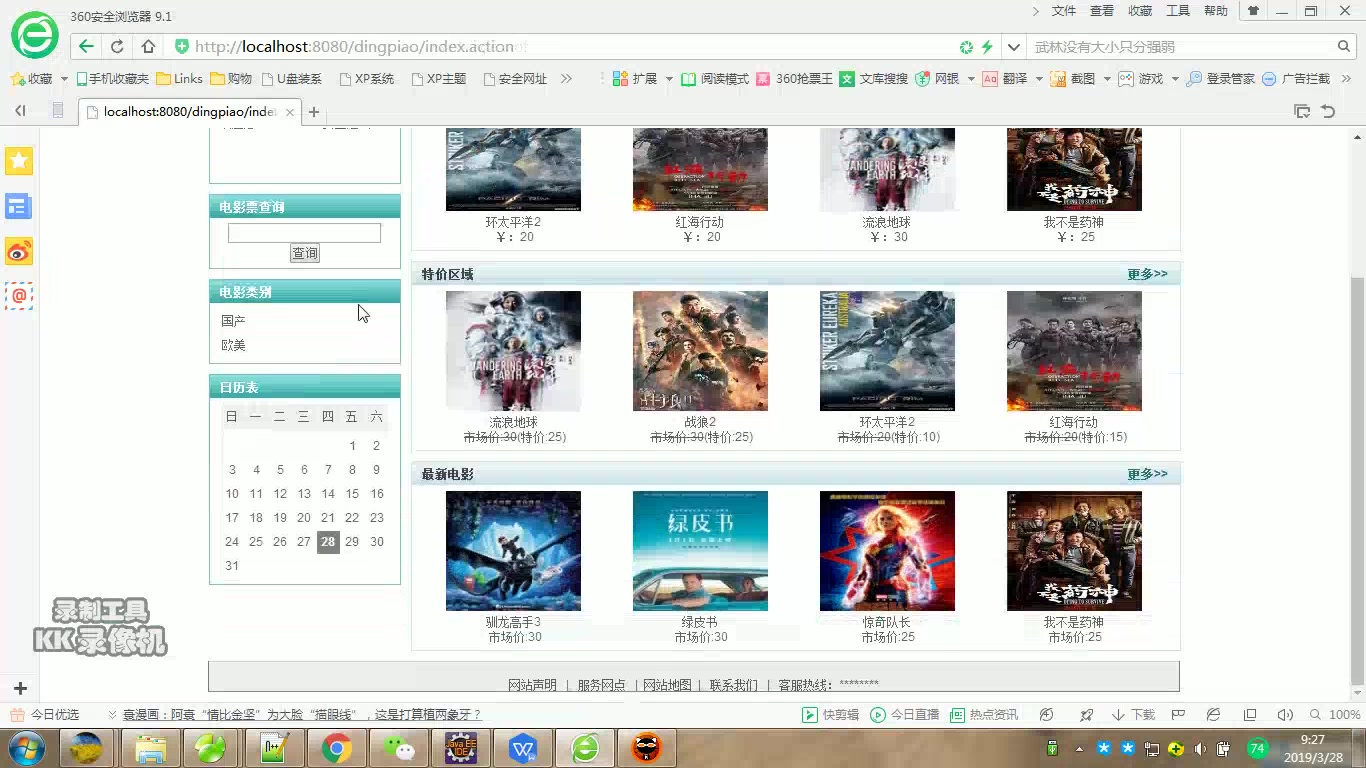Select the 国产 movie category
Viewport: 1366px width, 768px height.
tap(233, 321)
